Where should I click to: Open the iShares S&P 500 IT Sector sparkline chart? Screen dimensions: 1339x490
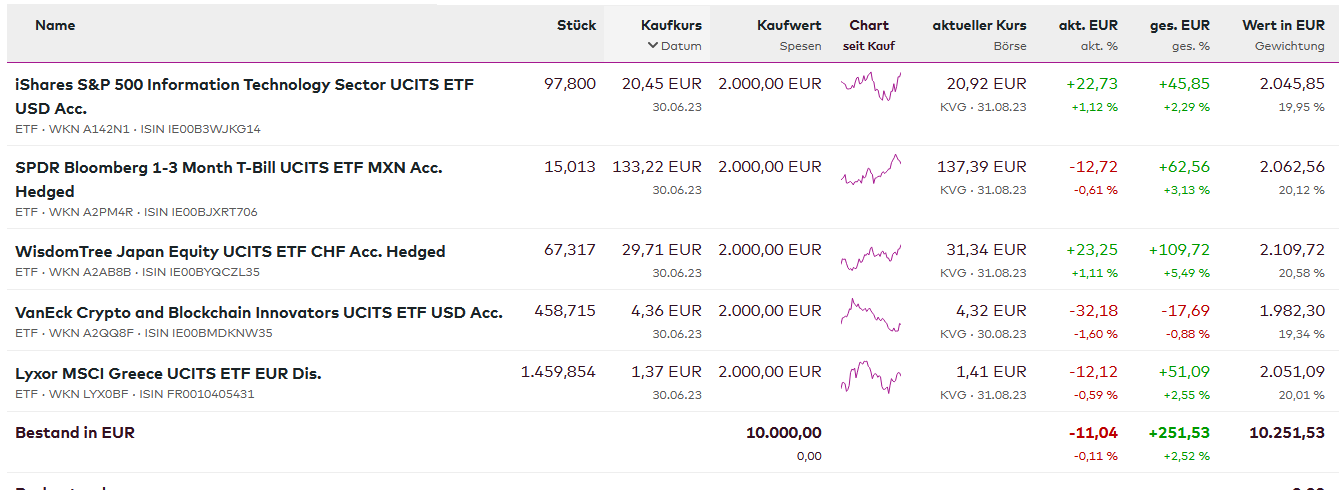pyautogui.click(x=871, y=86)
